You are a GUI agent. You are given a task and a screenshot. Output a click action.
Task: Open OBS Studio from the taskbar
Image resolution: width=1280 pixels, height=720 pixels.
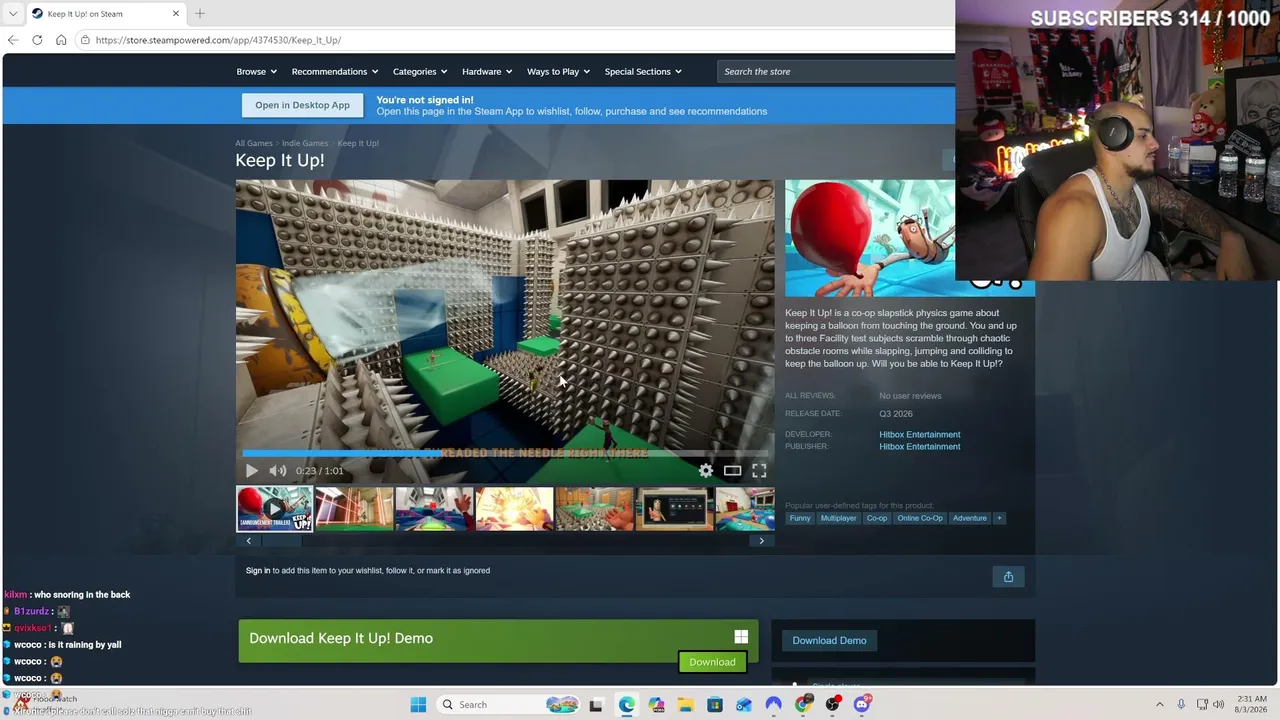(x=832, y=704)
